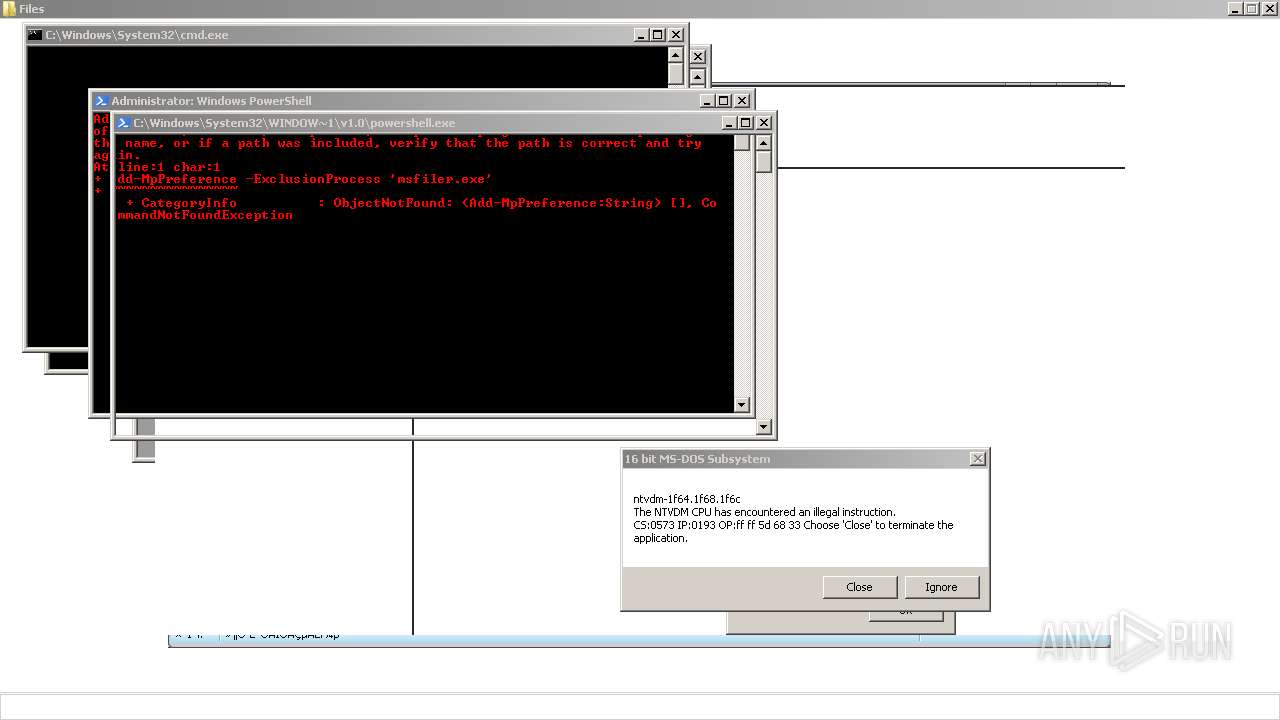Screen dimensions: 1280x720
Task: Dismiss 16 bit MS-DOS Subsystem dialog via X
Action: click(x=978, y=459)
